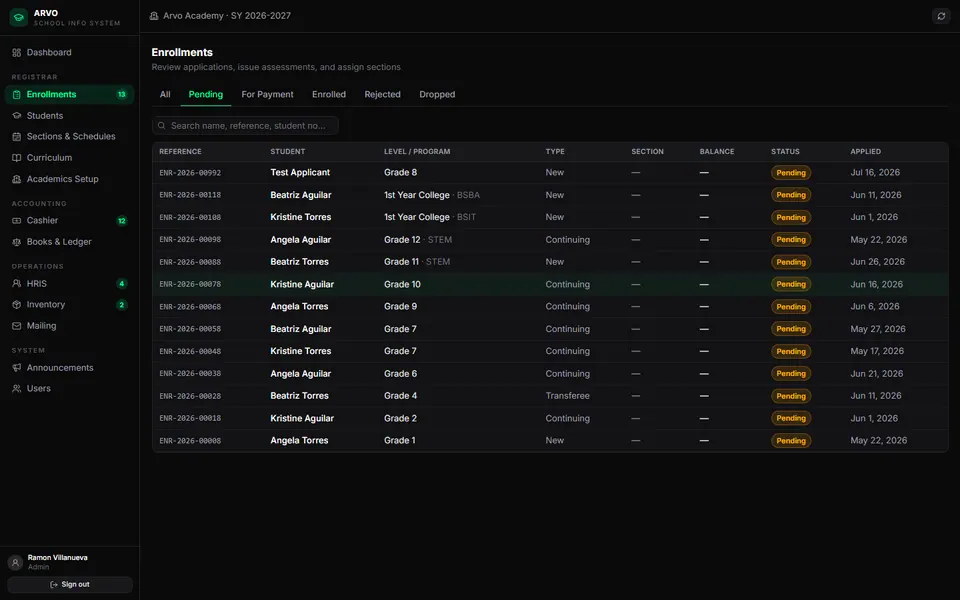Open the Enrolled tab
Screen dimensions: 960x600
tap(329, 94)
